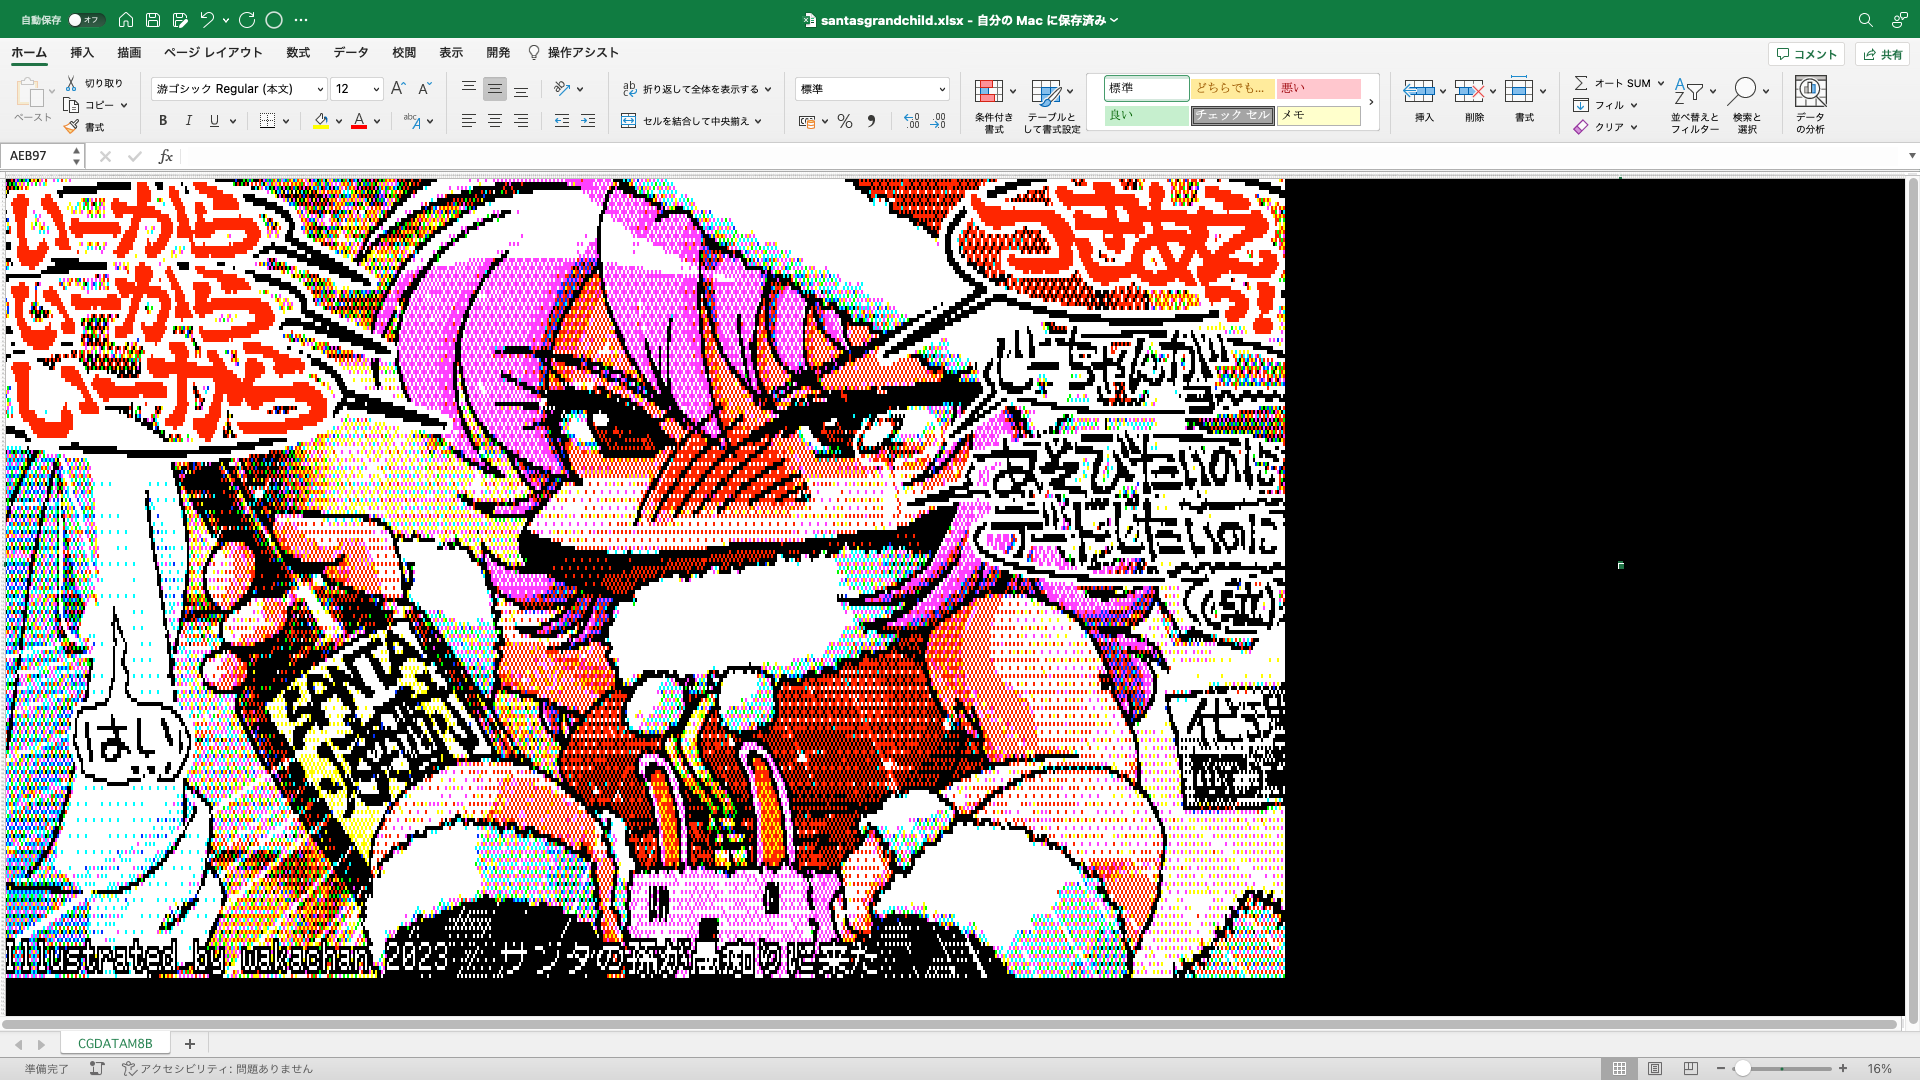Viewport: 1920px width, 1080px height.
Task: Click the Home icon in title bar
Action: [126, 19]
